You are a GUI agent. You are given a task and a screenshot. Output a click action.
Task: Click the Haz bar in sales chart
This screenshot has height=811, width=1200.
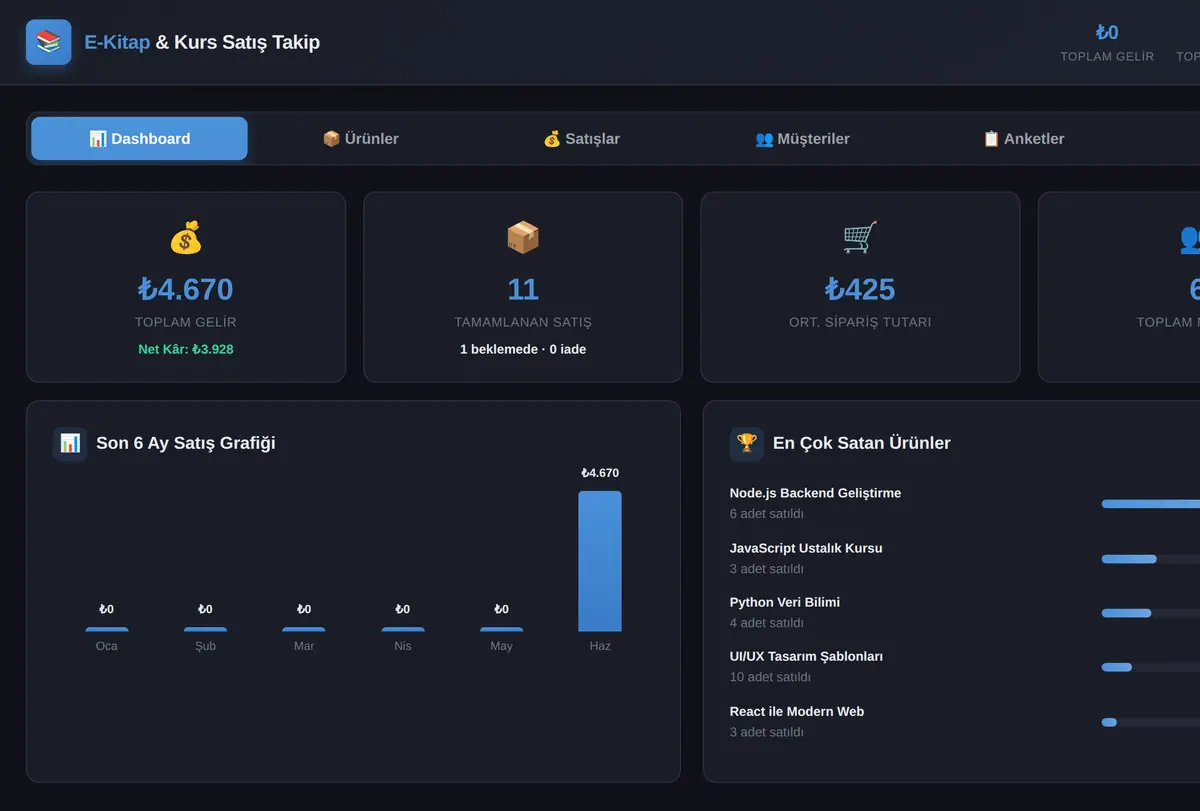[600, 561]
